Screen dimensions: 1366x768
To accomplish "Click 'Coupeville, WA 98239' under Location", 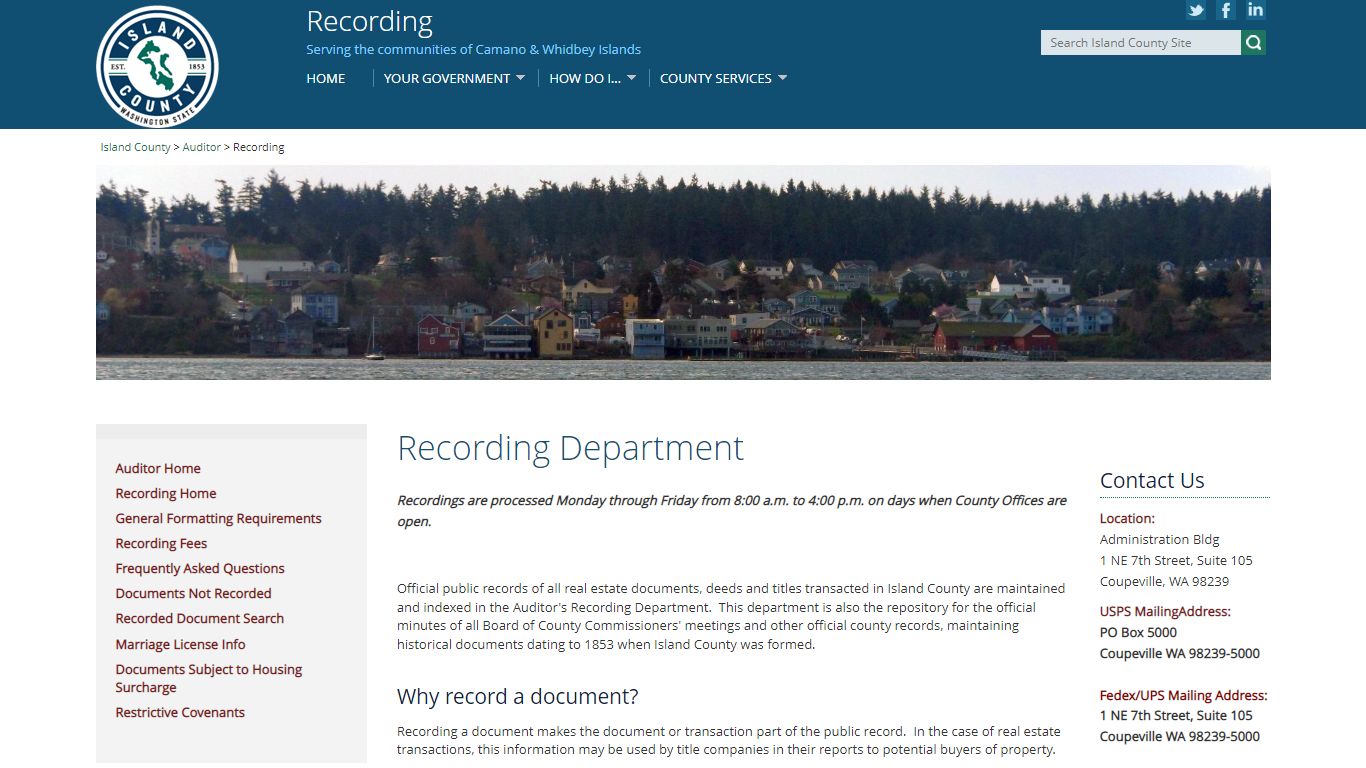I will point(1165,581).
